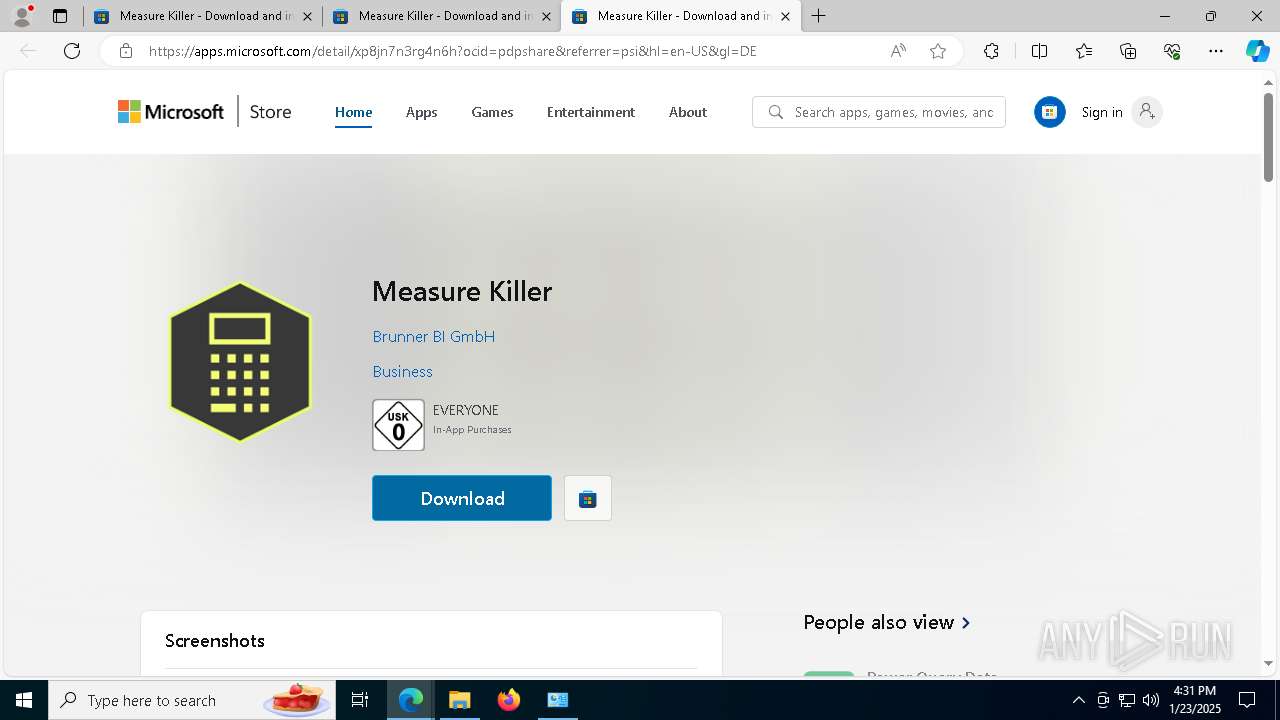Click the Sign in person icon
Viewport: 1280px width, 720px height.
[x=1147, y=112]
